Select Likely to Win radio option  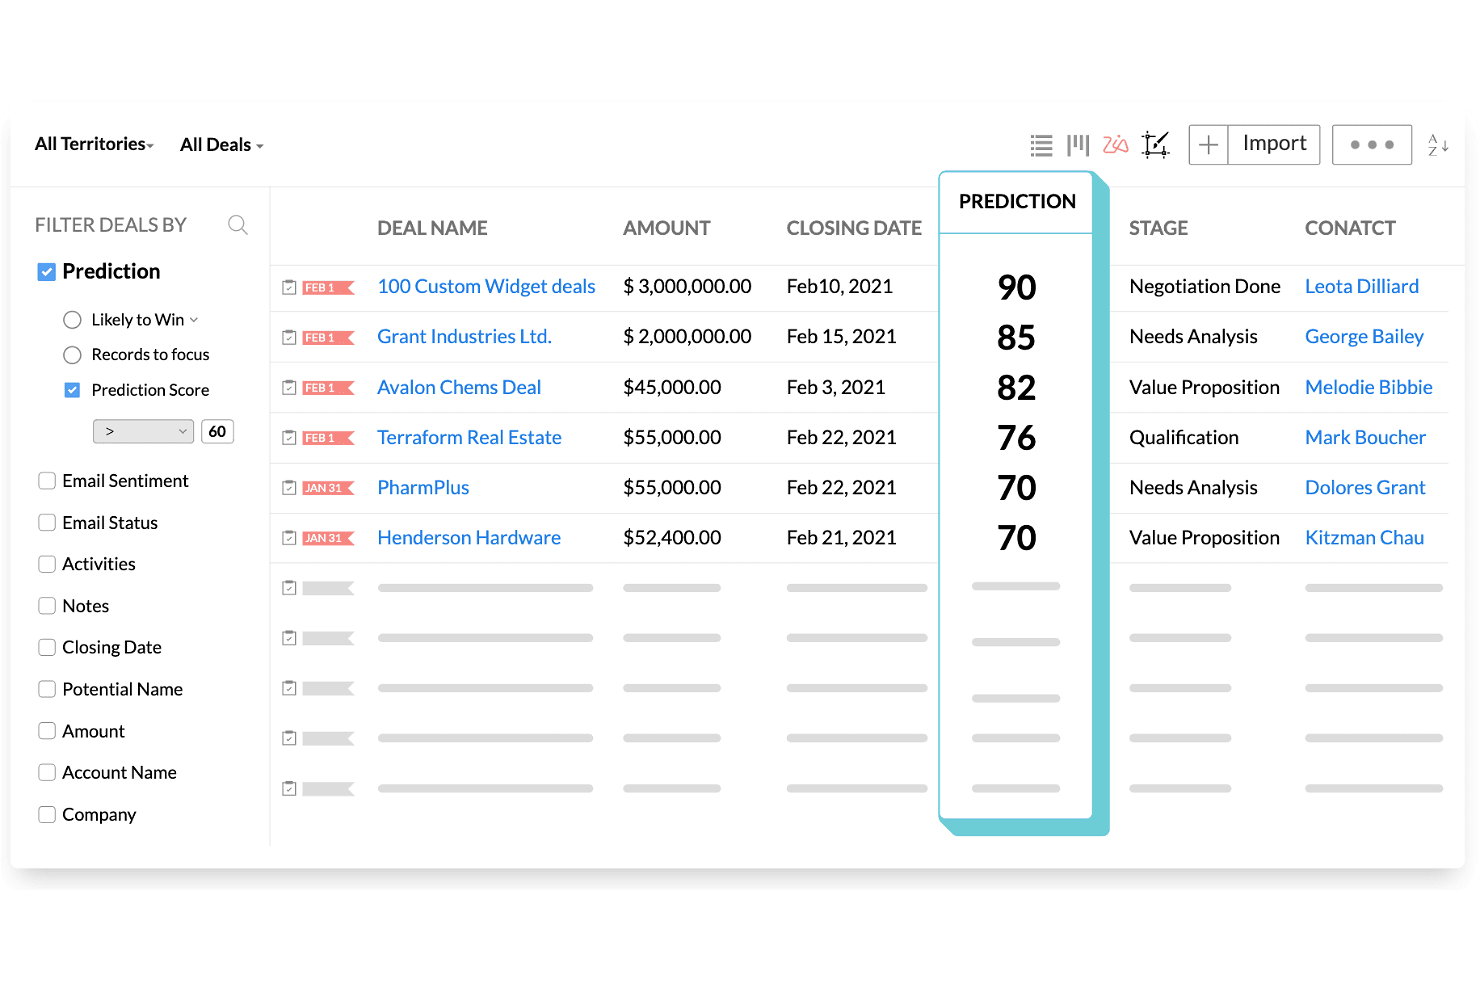click(72, 320)
